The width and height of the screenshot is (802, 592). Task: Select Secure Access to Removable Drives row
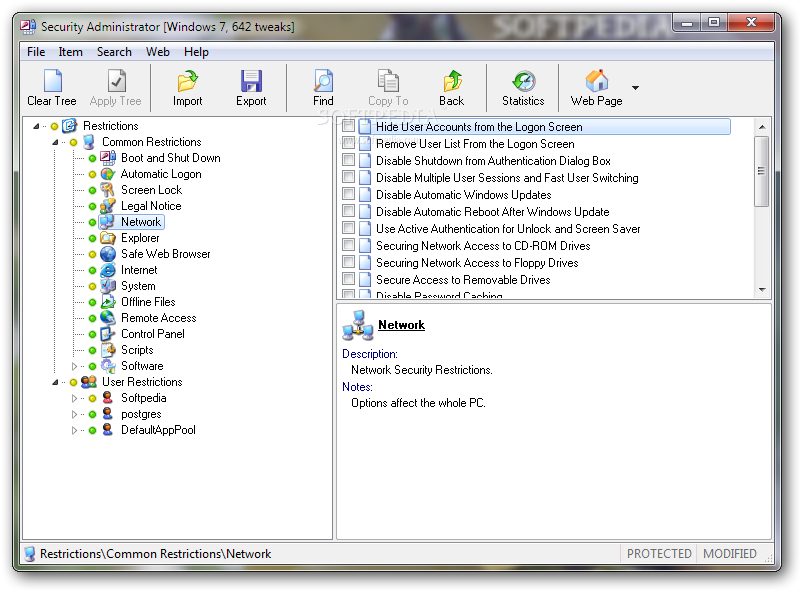(x=463, y=280)
